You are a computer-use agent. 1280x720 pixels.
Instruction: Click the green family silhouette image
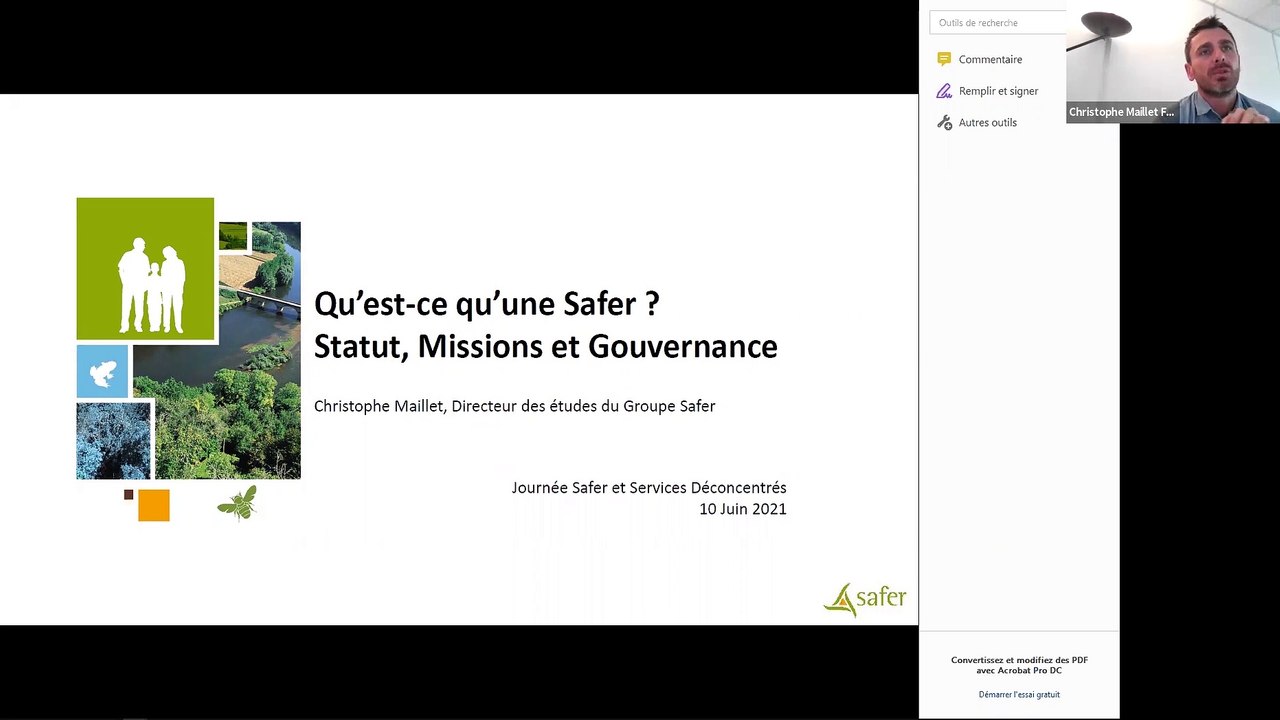pyautogui.click(x=145, y=269)
